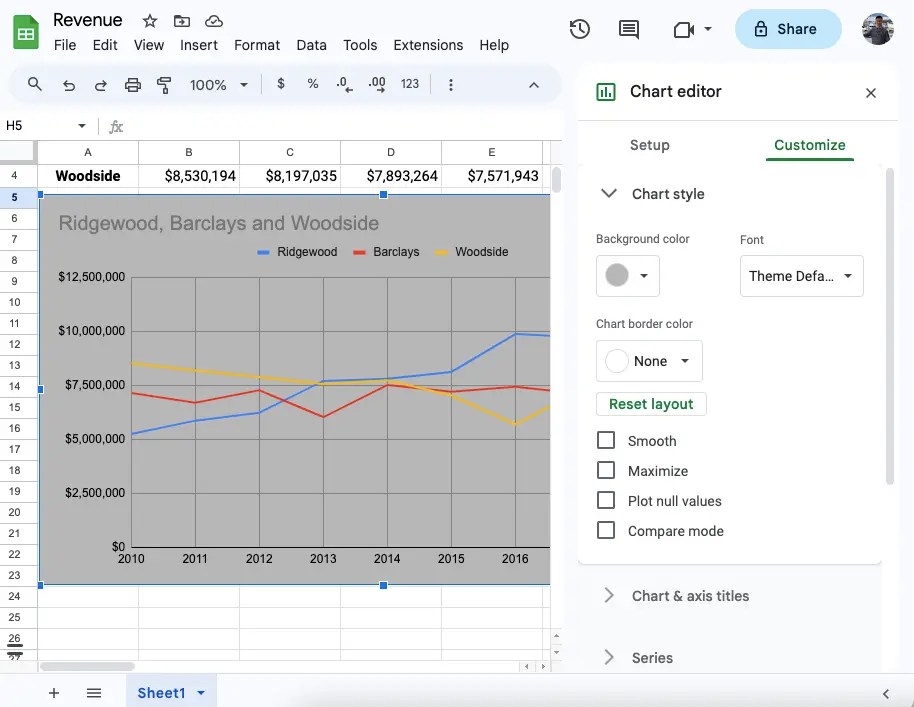Select the Paint format tool

164,84
